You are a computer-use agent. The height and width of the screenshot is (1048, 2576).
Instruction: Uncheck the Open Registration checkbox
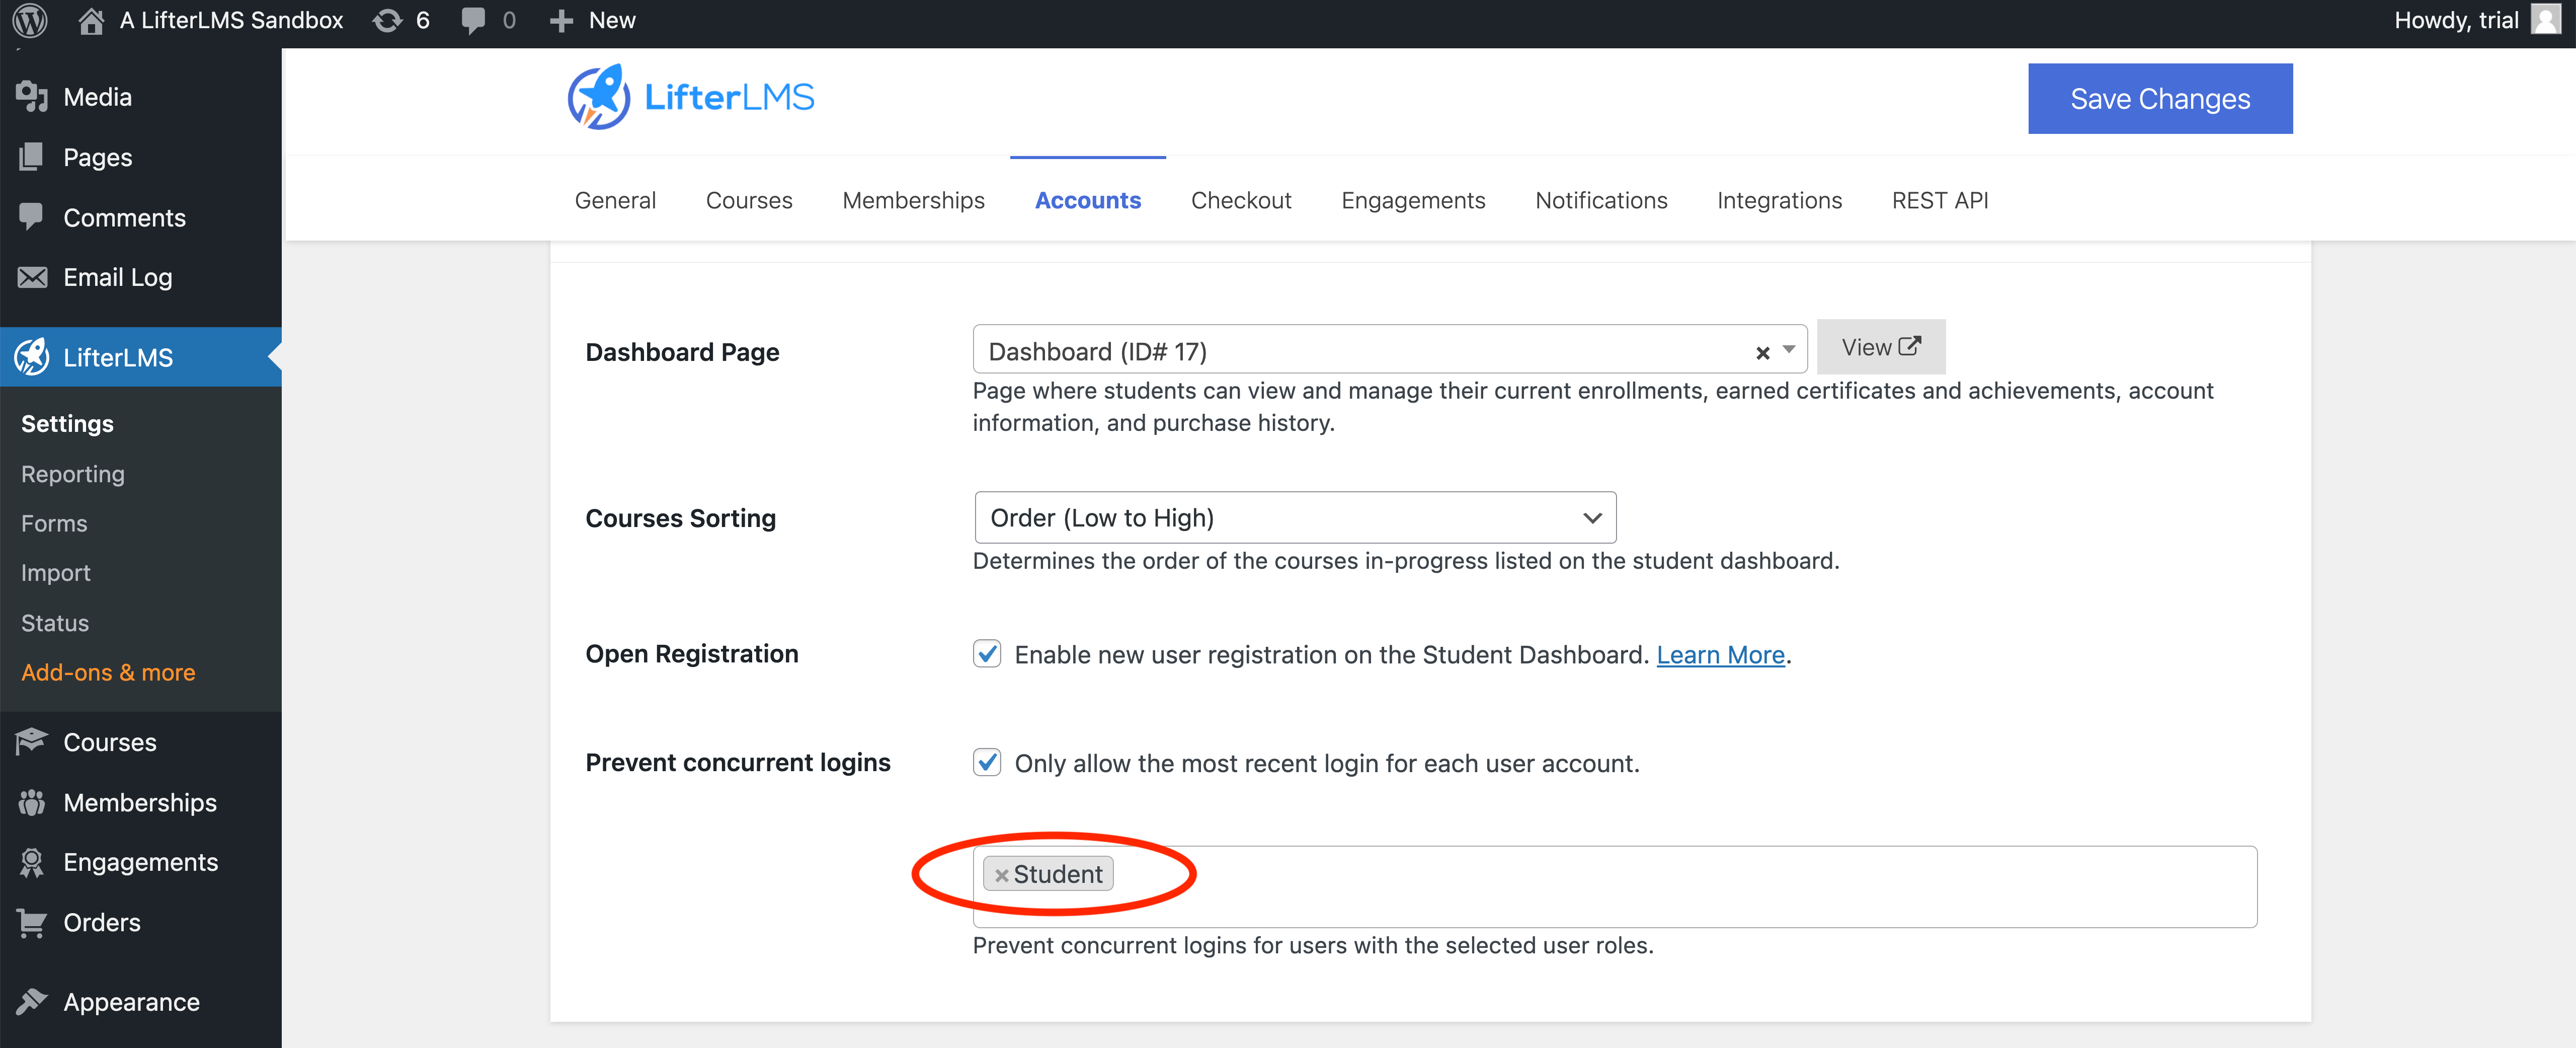[x=987, y=654]
